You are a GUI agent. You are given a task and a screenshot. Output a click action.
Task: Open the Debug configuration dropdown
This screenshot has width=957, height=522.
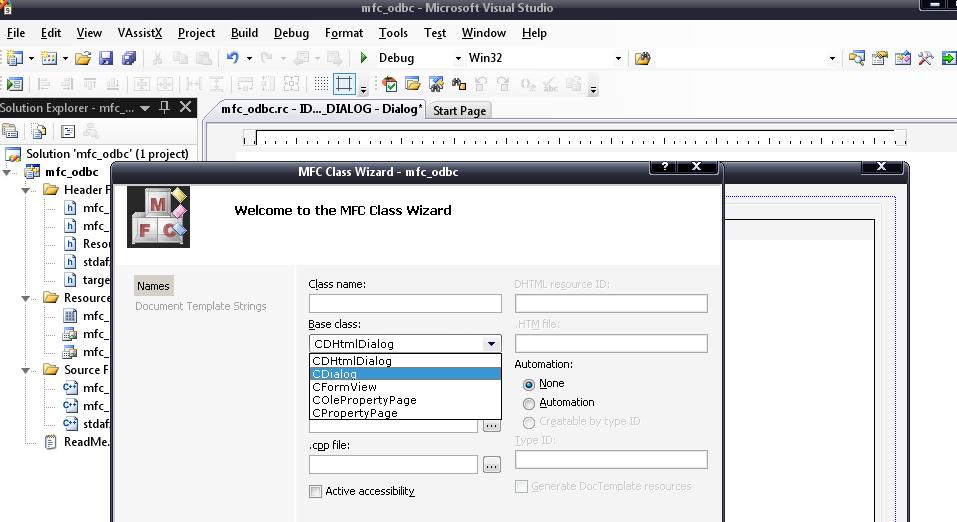tap(458, 59)
